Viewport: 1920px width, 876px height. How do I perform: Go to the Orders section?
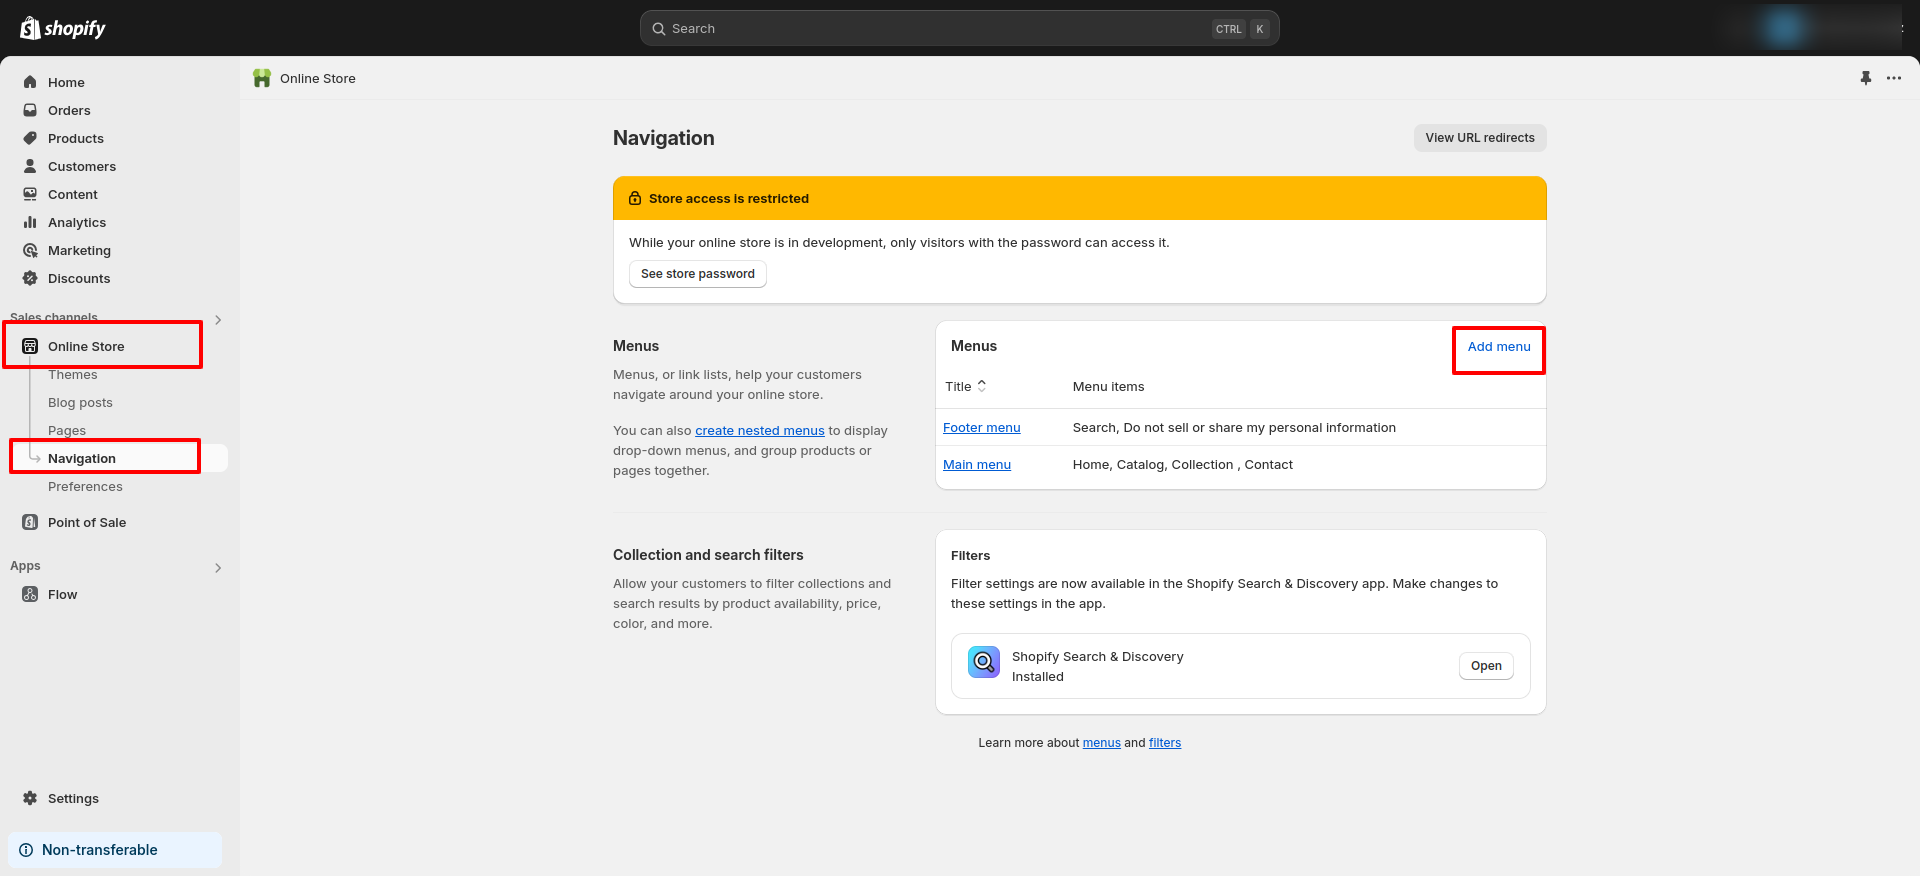pos(69,110)
